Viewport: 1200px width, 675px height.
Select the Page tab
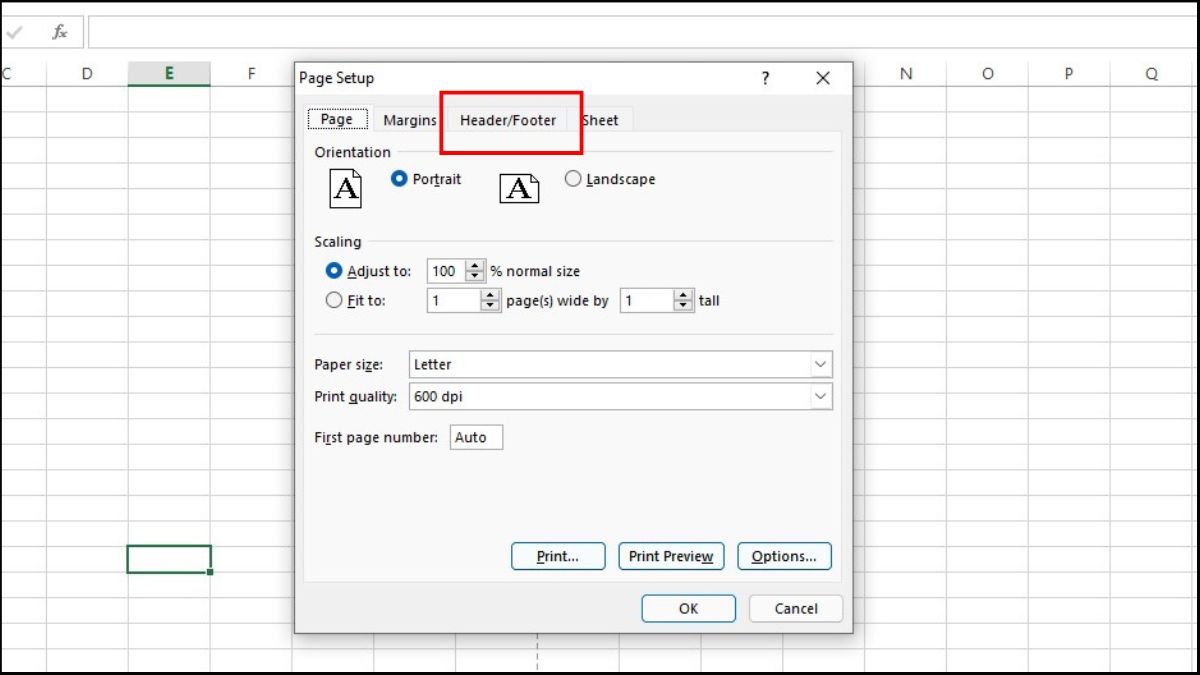337,119
